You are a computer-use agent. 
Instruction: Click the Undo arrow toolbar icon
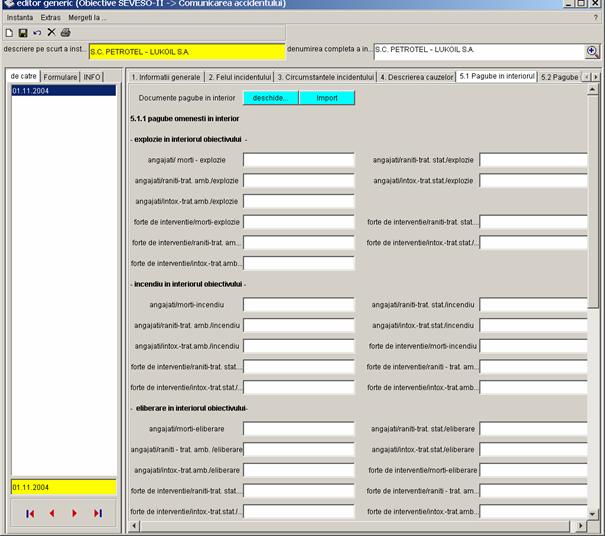37,33
